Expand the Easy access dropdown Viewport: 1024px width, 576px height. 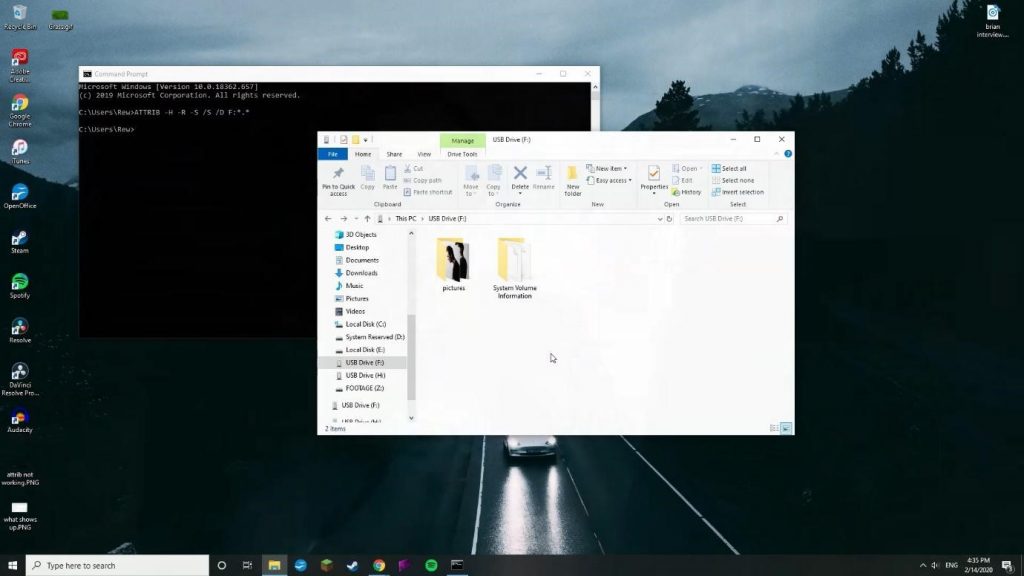[609, 180]
